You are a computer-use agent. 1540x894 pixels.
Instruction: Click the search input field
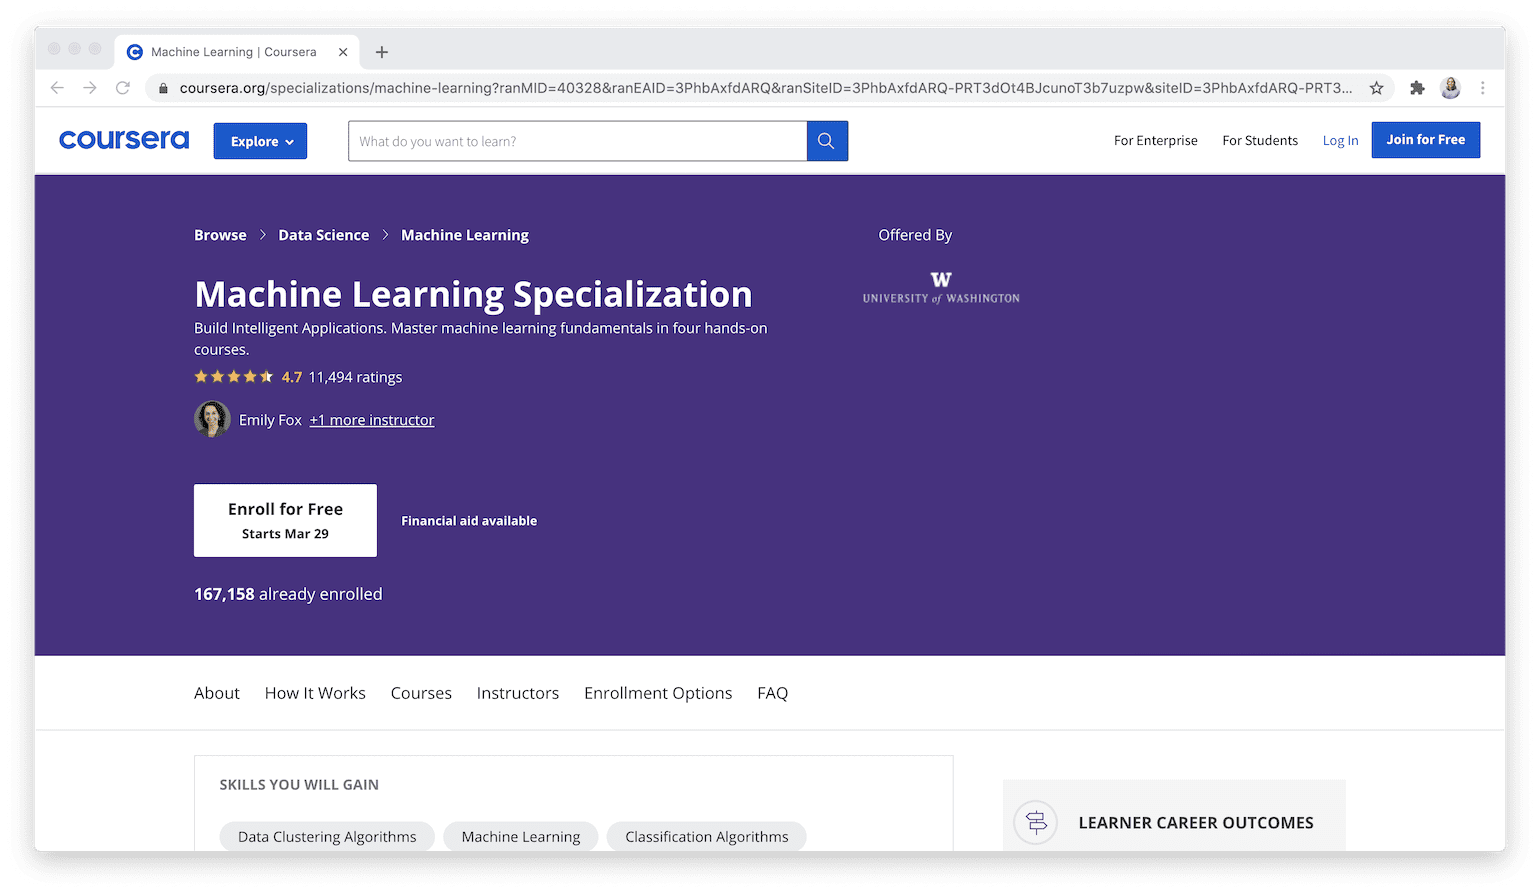[x=578, y=141]
